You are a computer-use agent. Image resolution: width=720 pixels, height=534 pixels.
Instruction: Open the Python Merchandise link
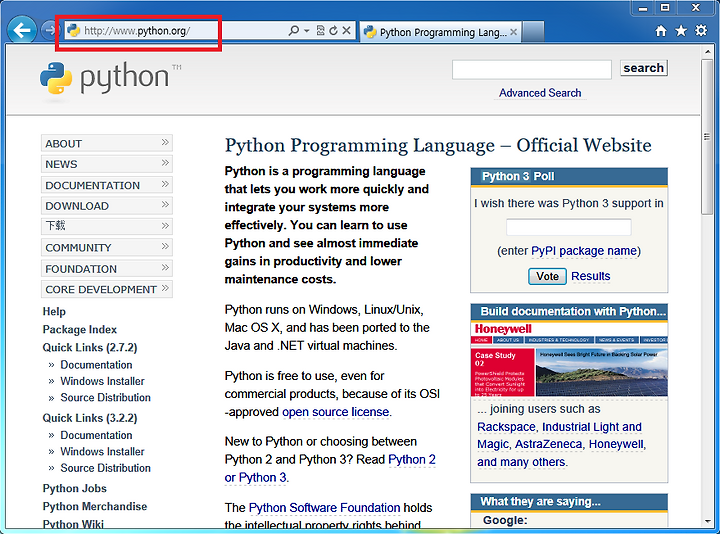pyautogui.click(x=95, y=506)
